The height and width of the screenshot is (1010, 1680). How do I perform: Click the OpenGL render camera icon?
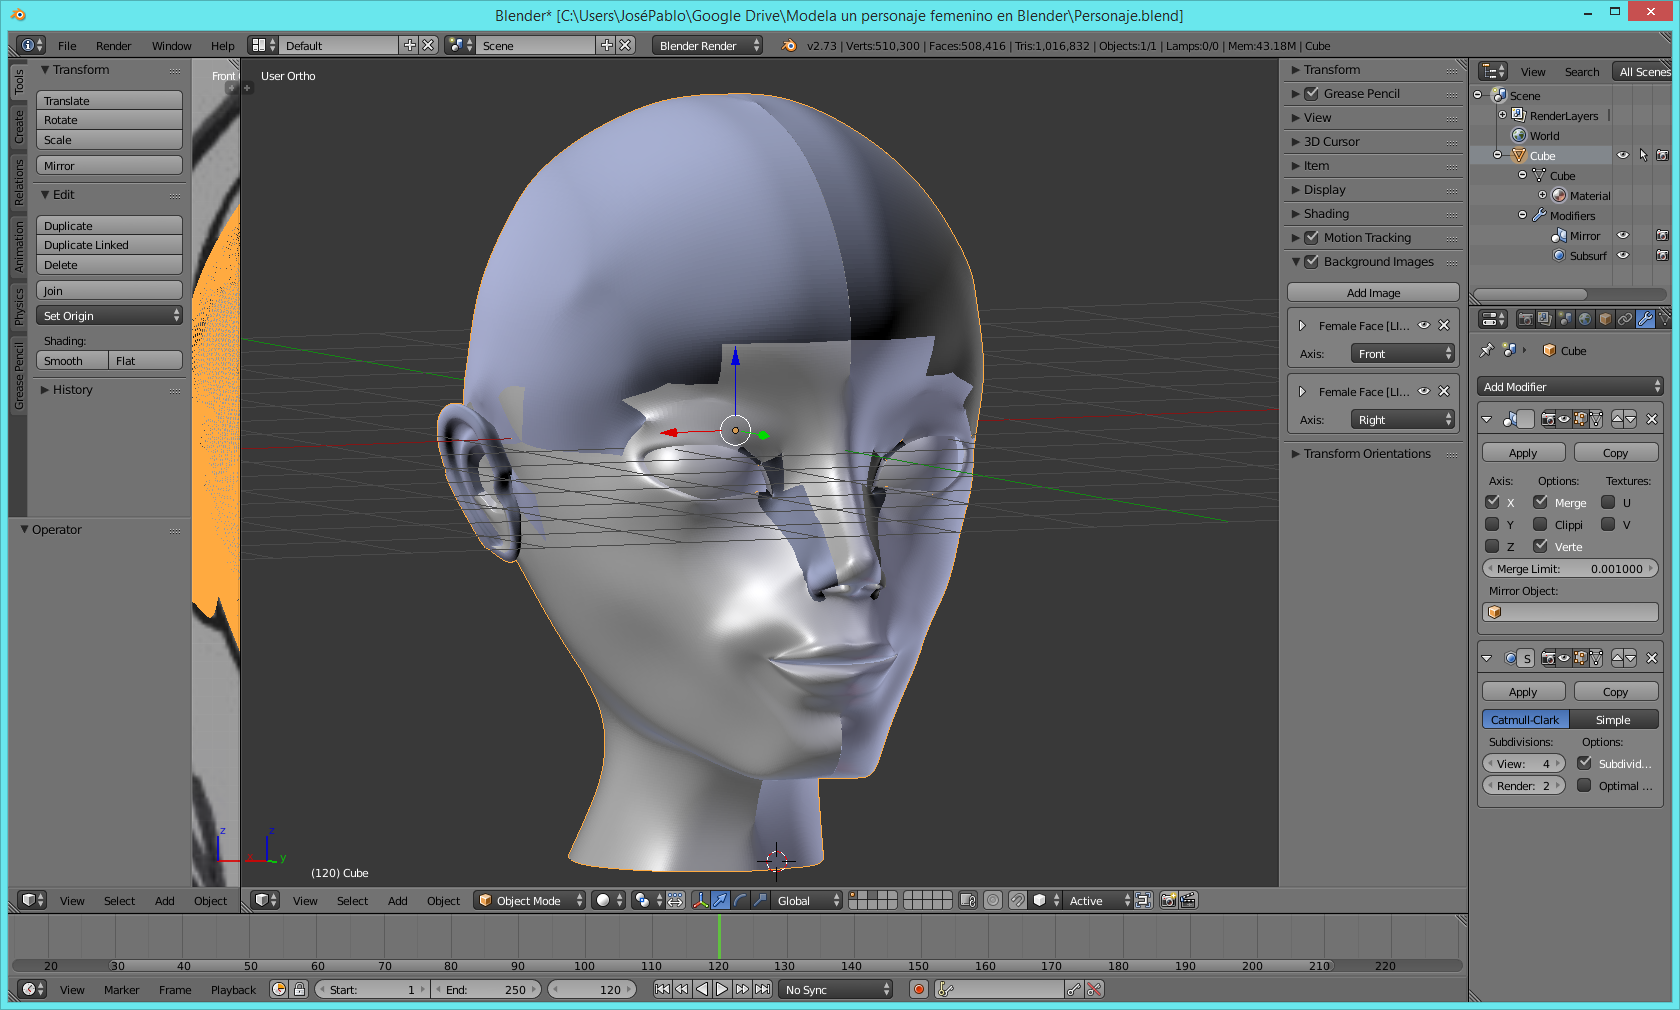click(x=1167, y=901)
